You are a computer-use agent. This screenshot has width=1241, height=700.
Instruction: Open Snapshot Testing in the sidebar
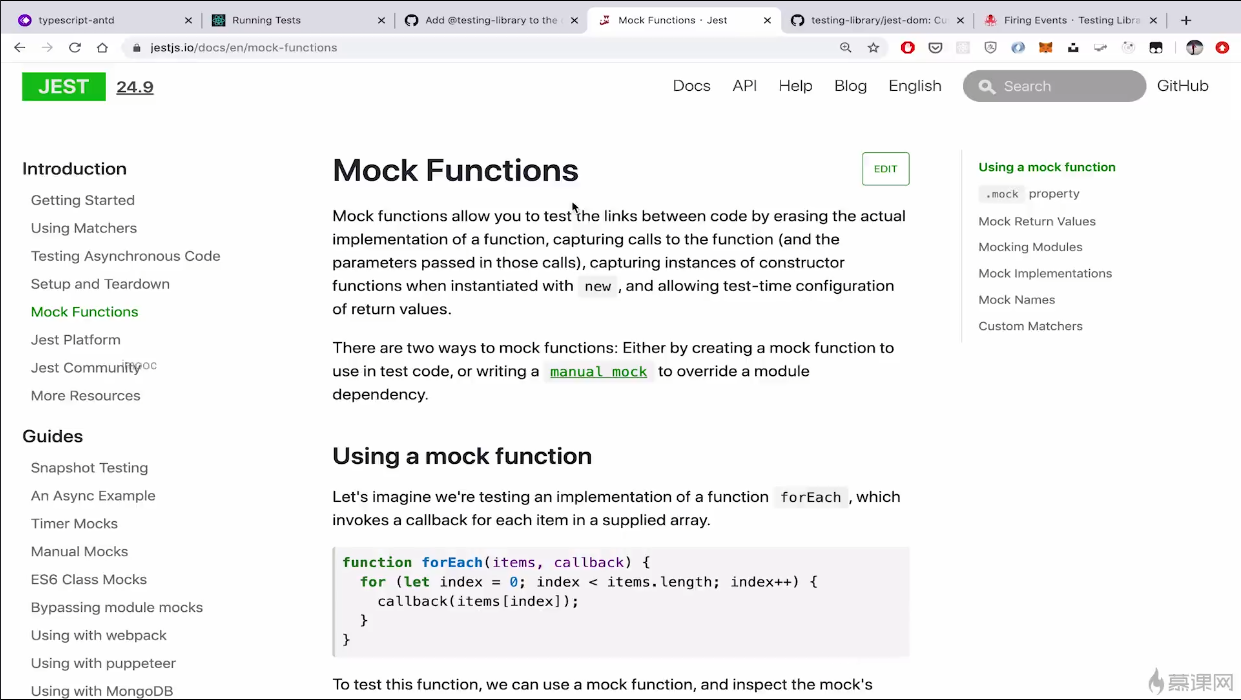pyautogui.click(x=89, y=468)
